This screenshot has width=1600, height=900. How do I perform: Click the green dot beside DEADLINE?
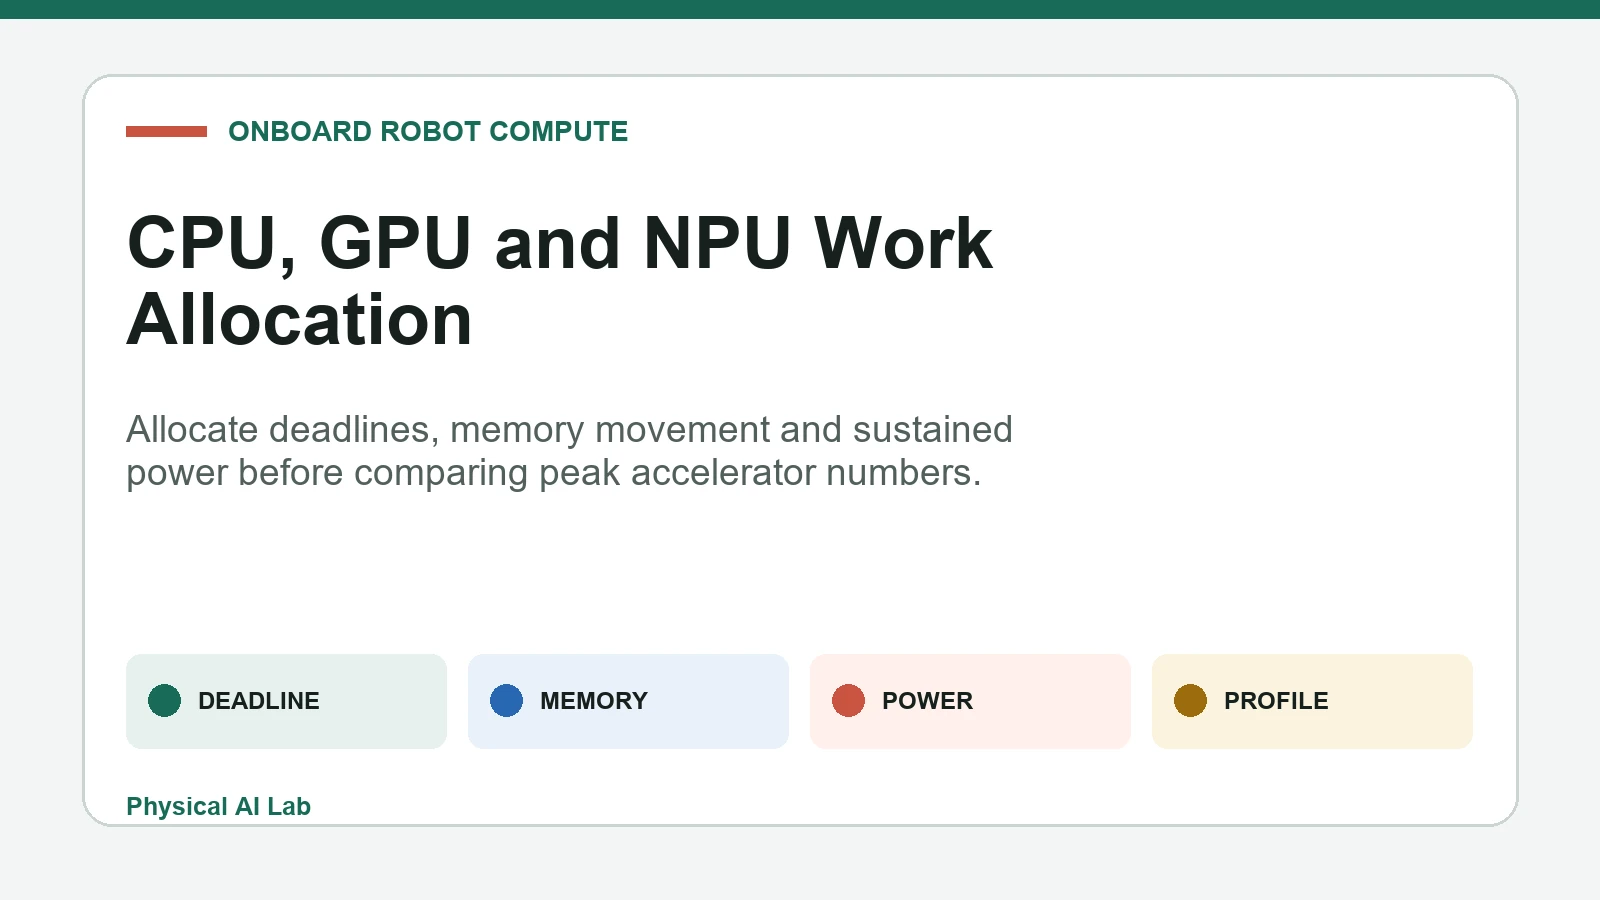pos(164,701)
